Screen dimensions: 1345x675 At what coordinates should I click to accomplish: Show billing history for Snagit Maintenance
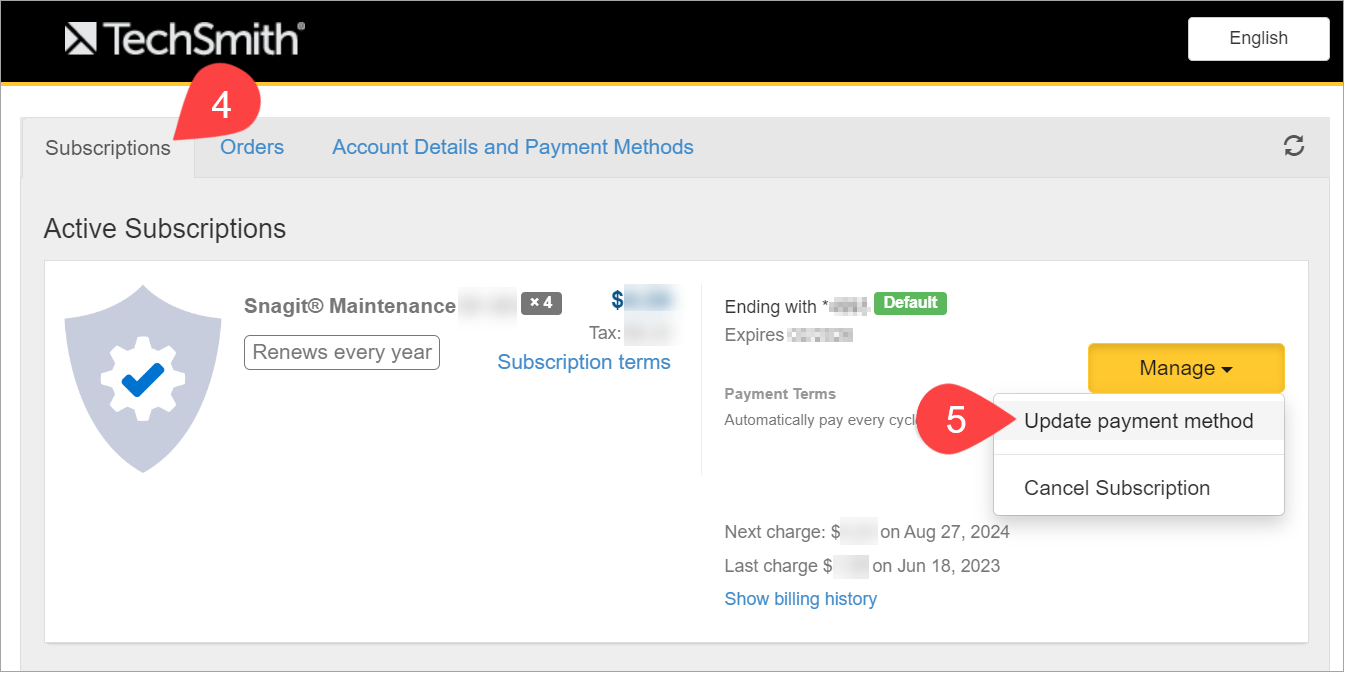point(800,598)
